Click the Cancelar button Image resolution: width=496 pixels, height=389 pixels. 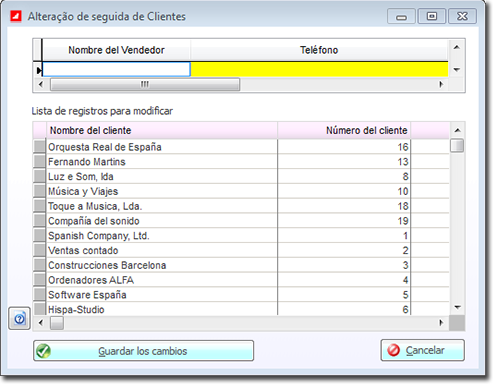[x=422, y=350]
